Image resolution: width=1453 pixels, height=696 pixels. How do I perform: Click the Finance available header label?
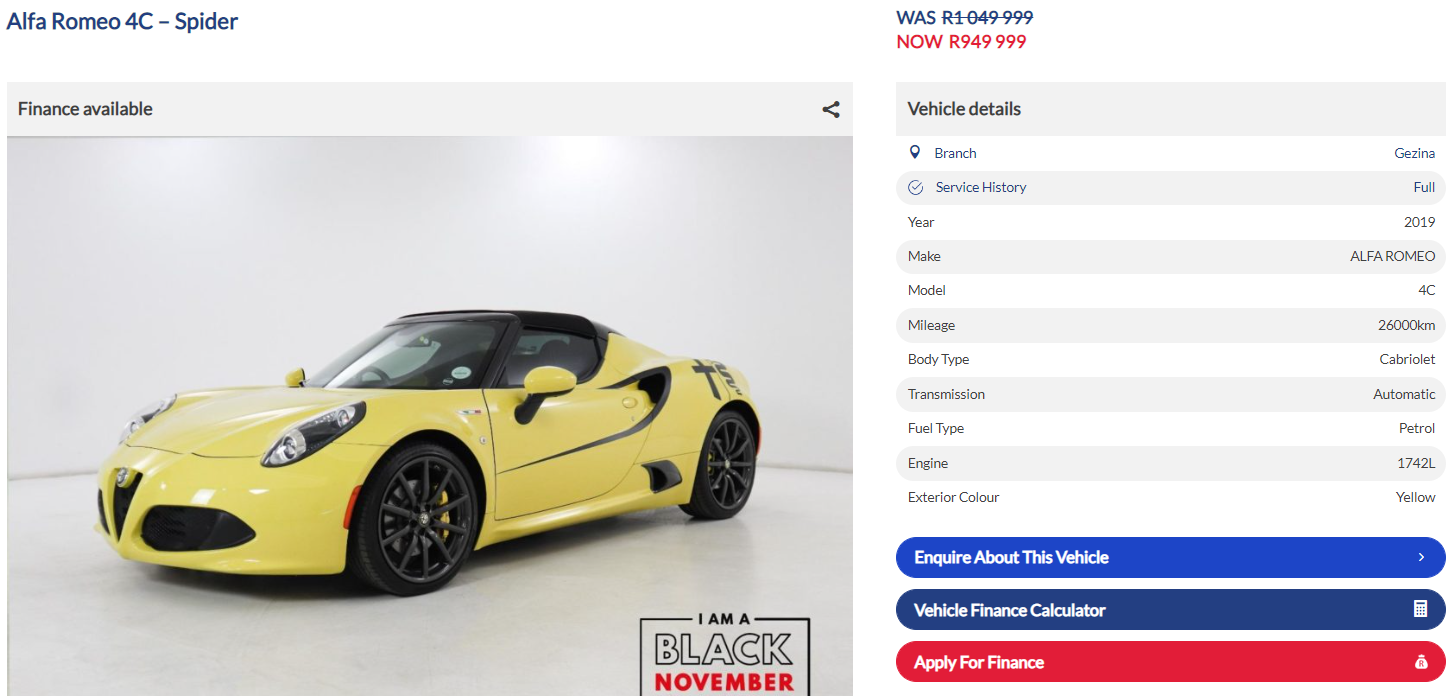85,109
